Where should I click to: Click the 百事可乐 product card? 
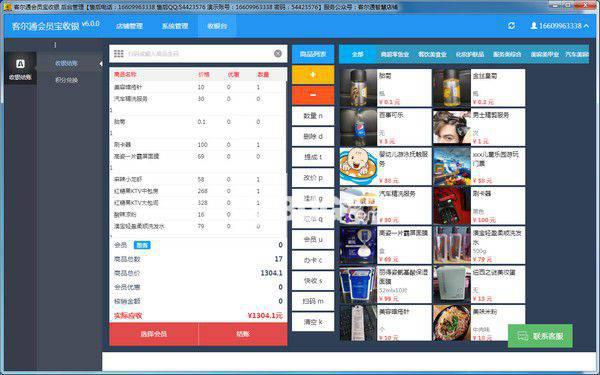tap(385, 127)
